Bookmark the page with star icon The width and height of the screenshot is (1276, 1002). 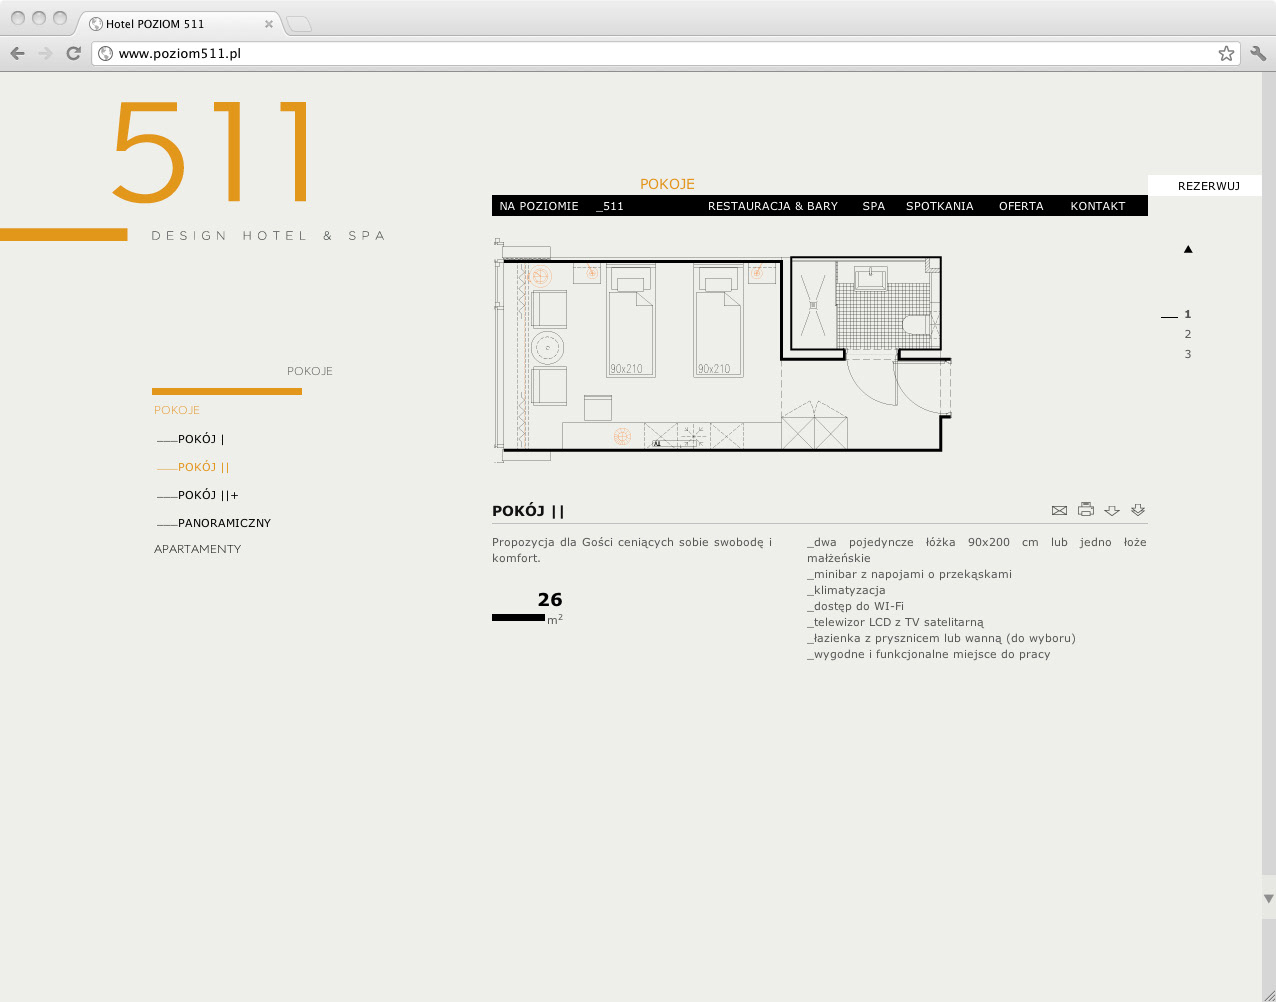click(x=1226, y=53)
